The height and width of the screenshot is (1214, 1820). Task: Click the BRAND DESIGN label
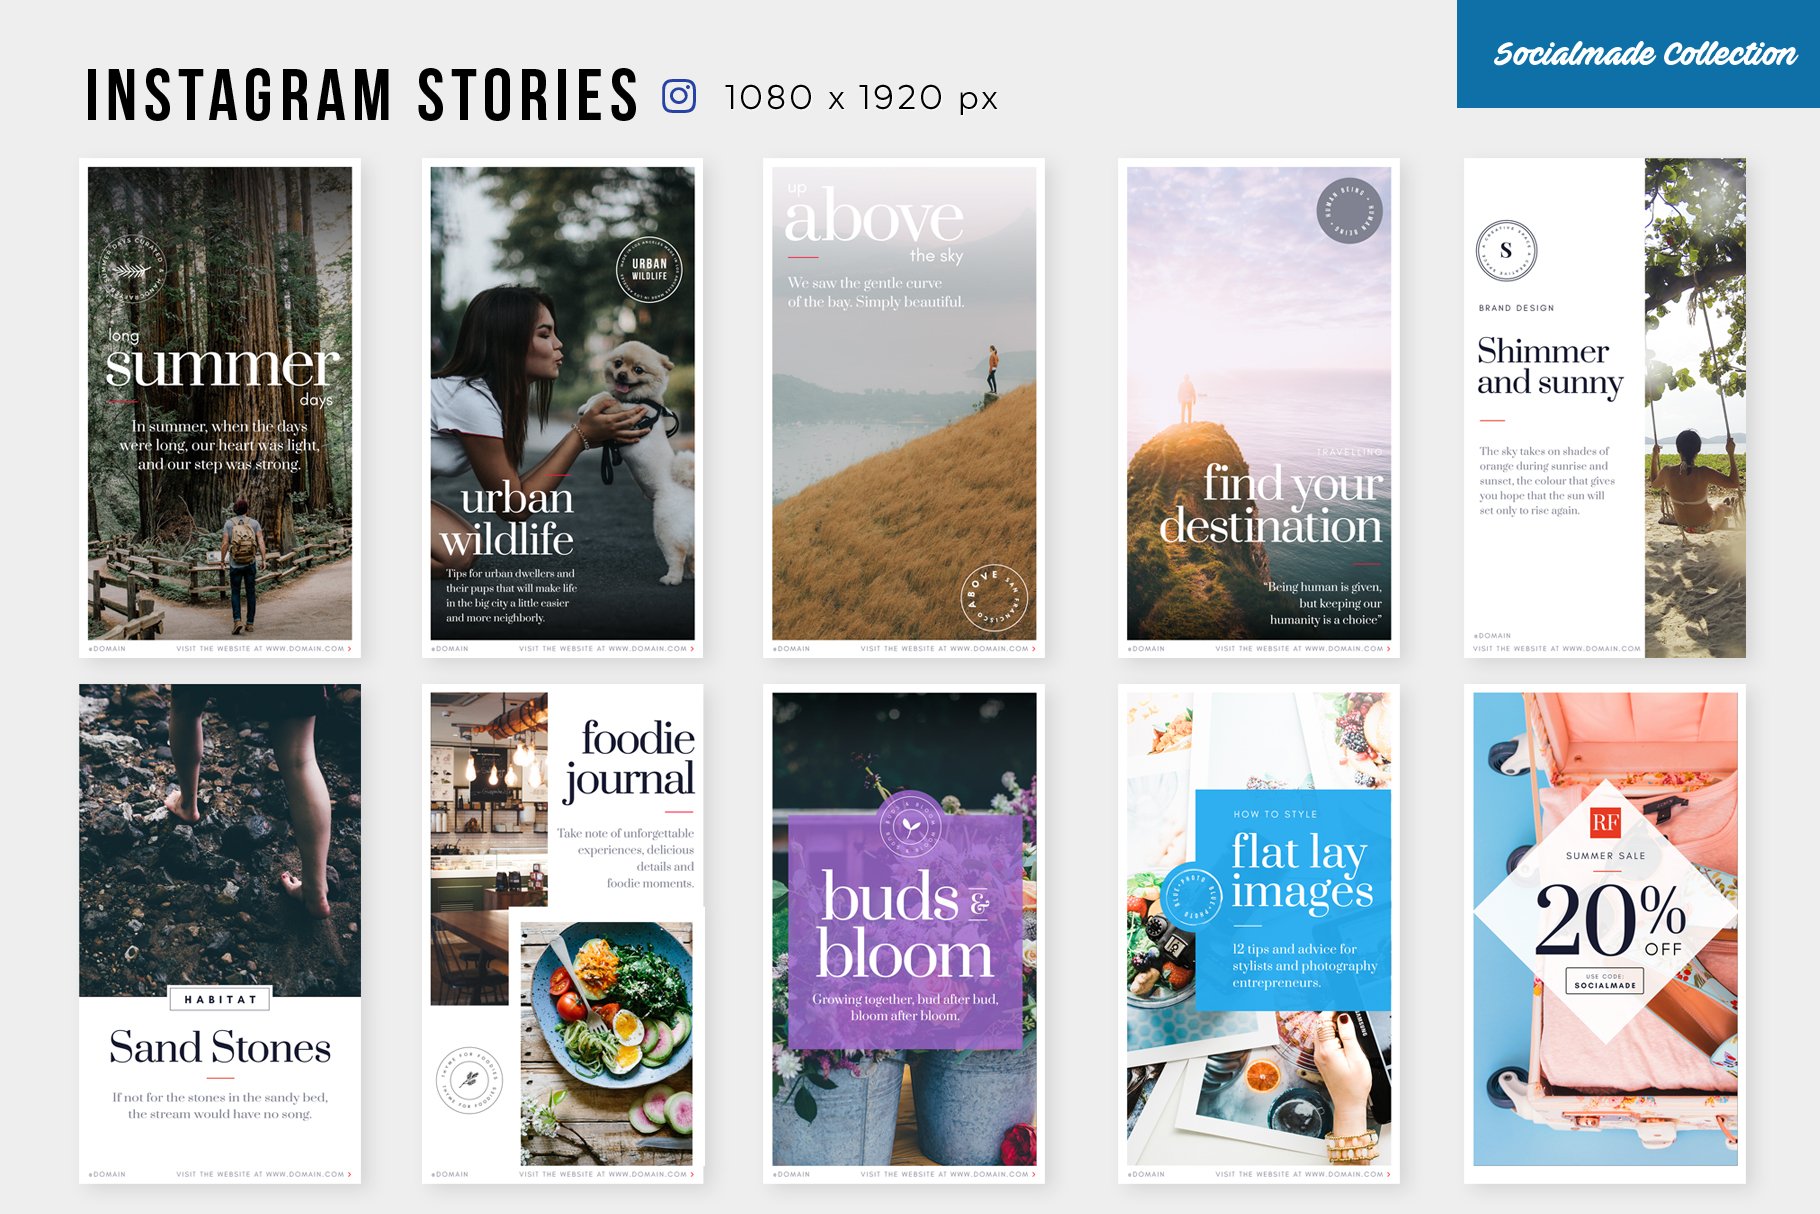click(1516, 308)
